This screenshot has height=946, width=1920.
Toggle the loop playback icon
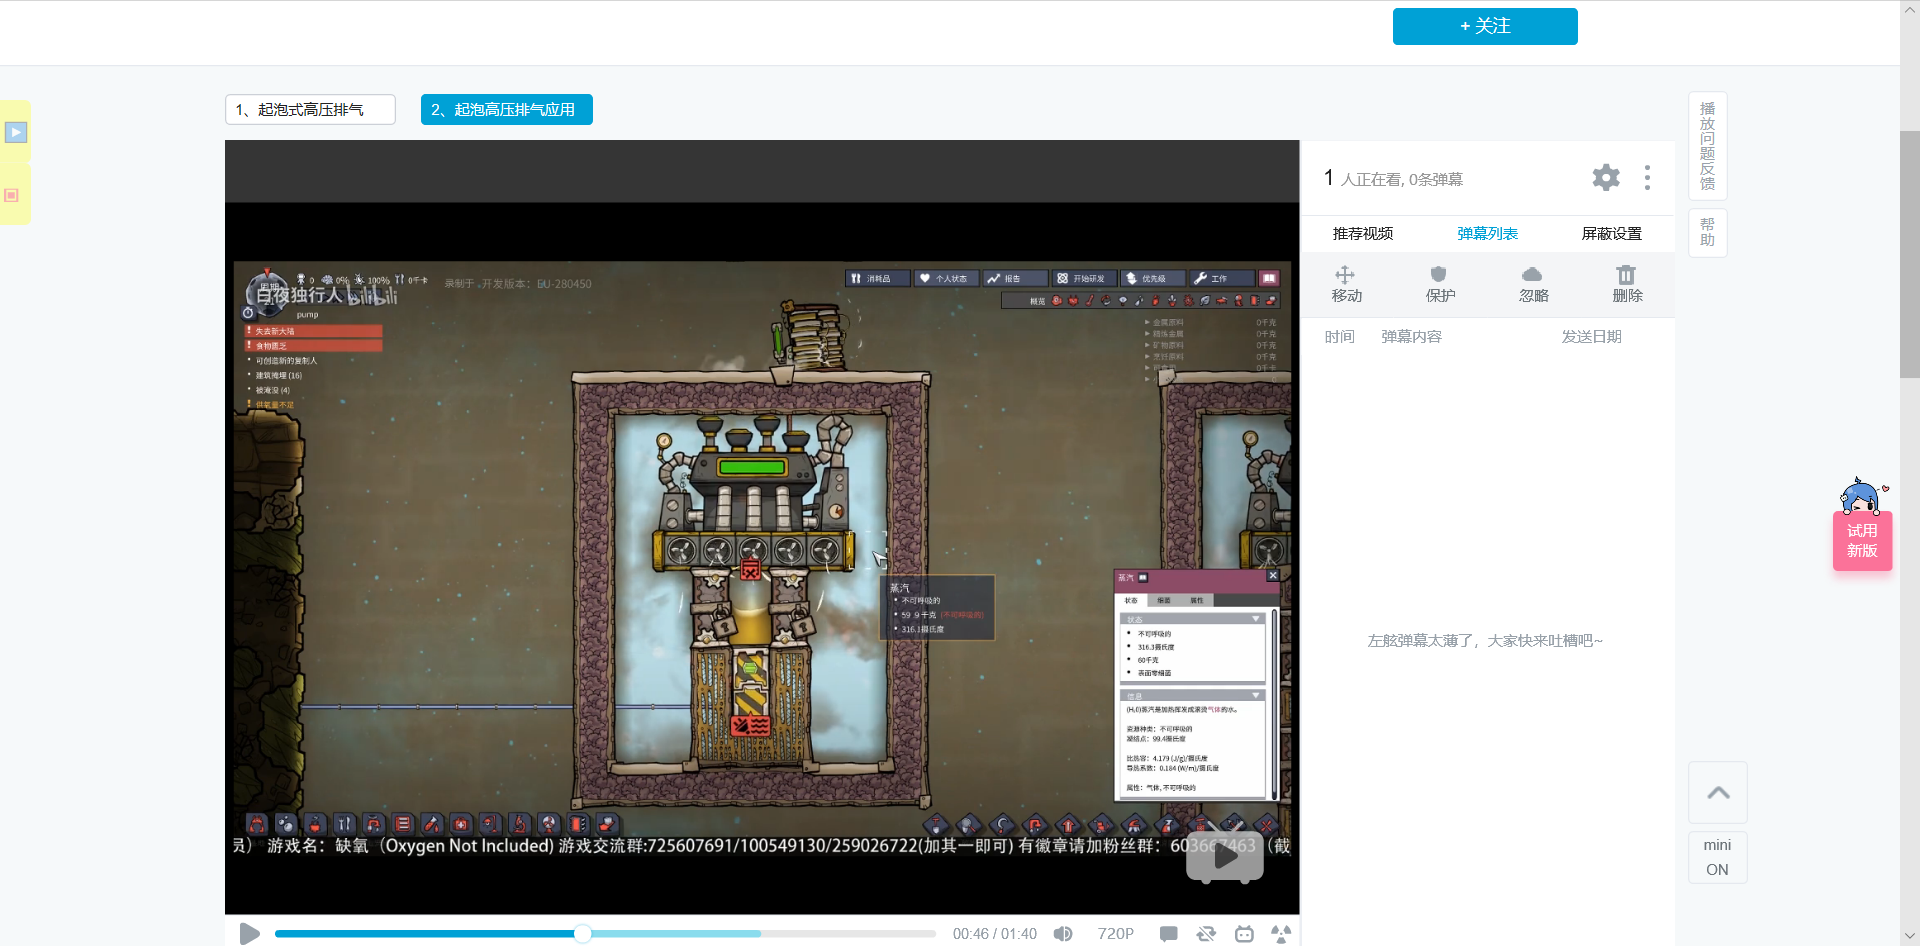click(1206, 934)
